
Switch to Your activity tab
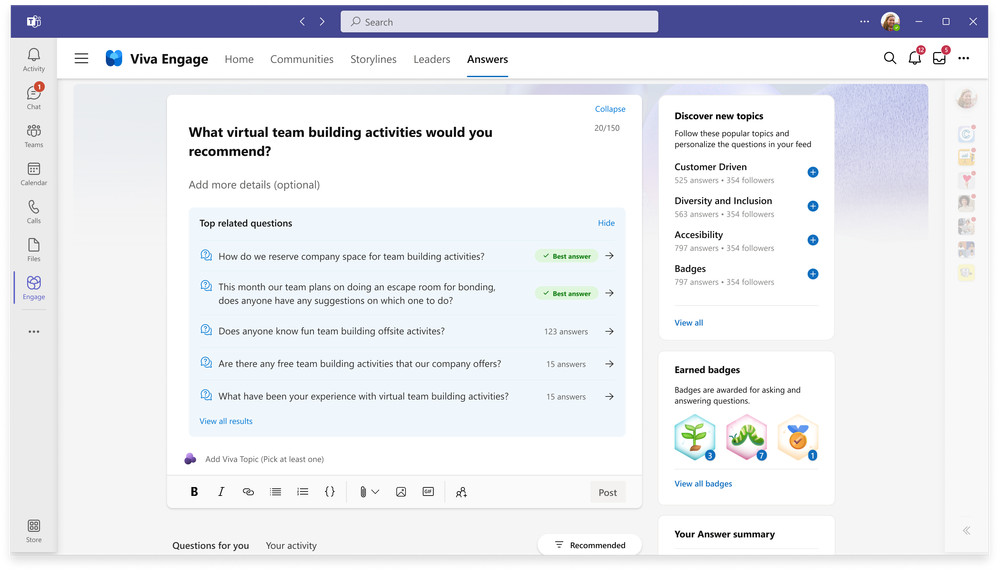[x=291, y=546]
